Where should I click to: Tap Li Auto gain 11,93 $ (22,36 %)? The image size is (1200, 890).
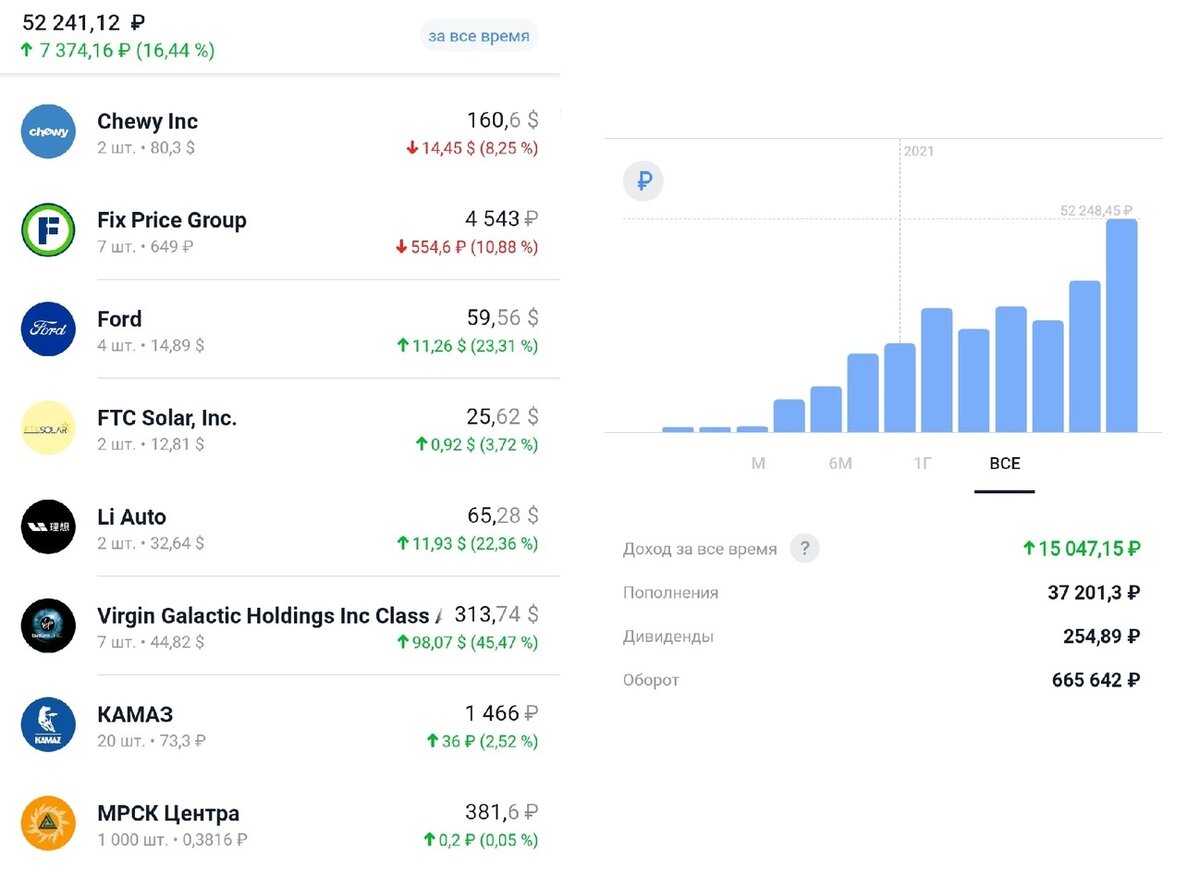coord(468,544)
